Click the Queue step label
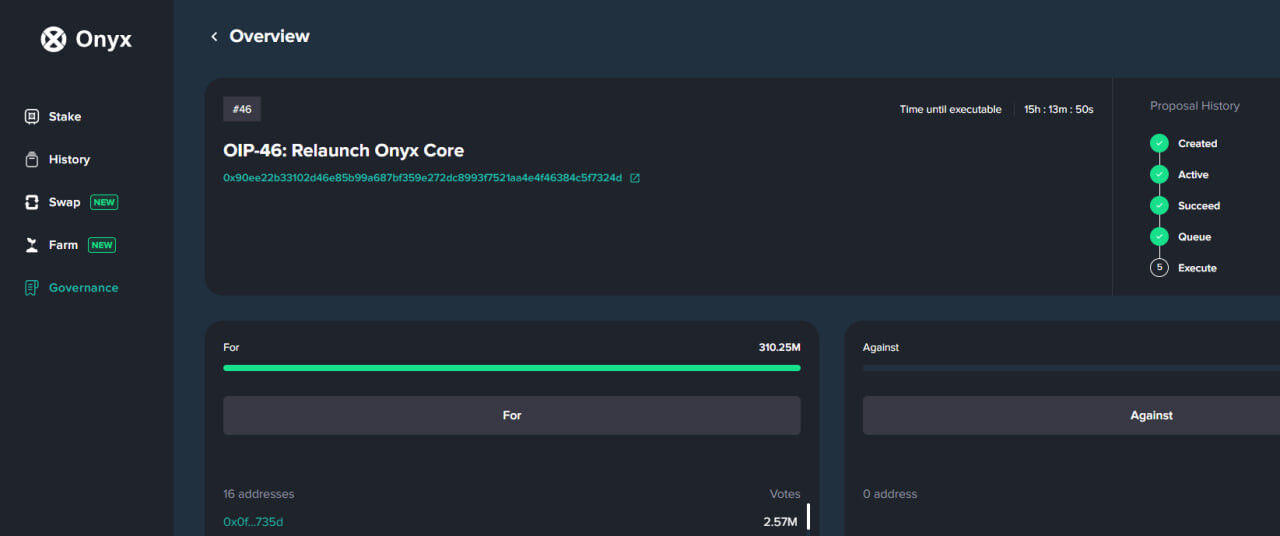 (1194, 237)
